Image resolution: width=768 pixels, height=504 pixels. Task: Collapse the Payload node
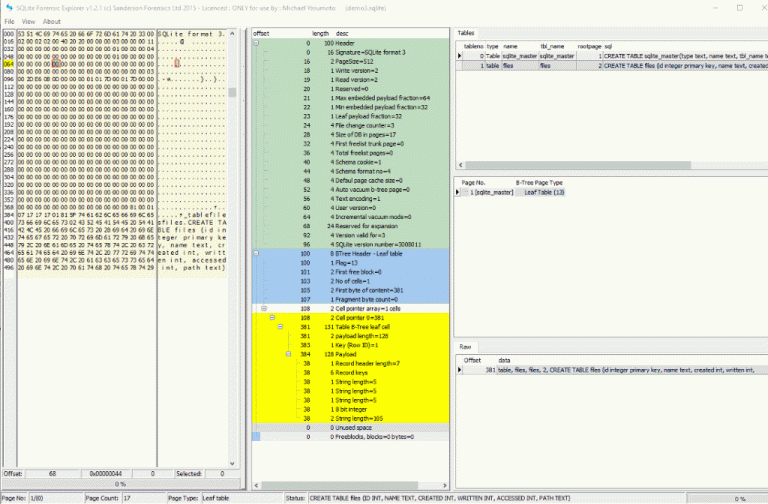point(288,354)
